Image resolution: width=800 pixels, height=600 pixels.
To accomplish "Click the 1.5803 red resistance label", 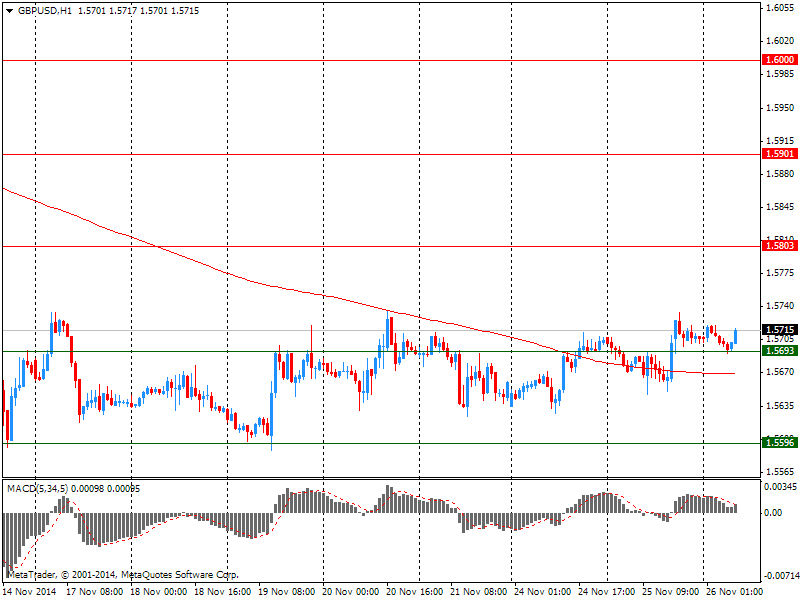I will coord(780,246).
